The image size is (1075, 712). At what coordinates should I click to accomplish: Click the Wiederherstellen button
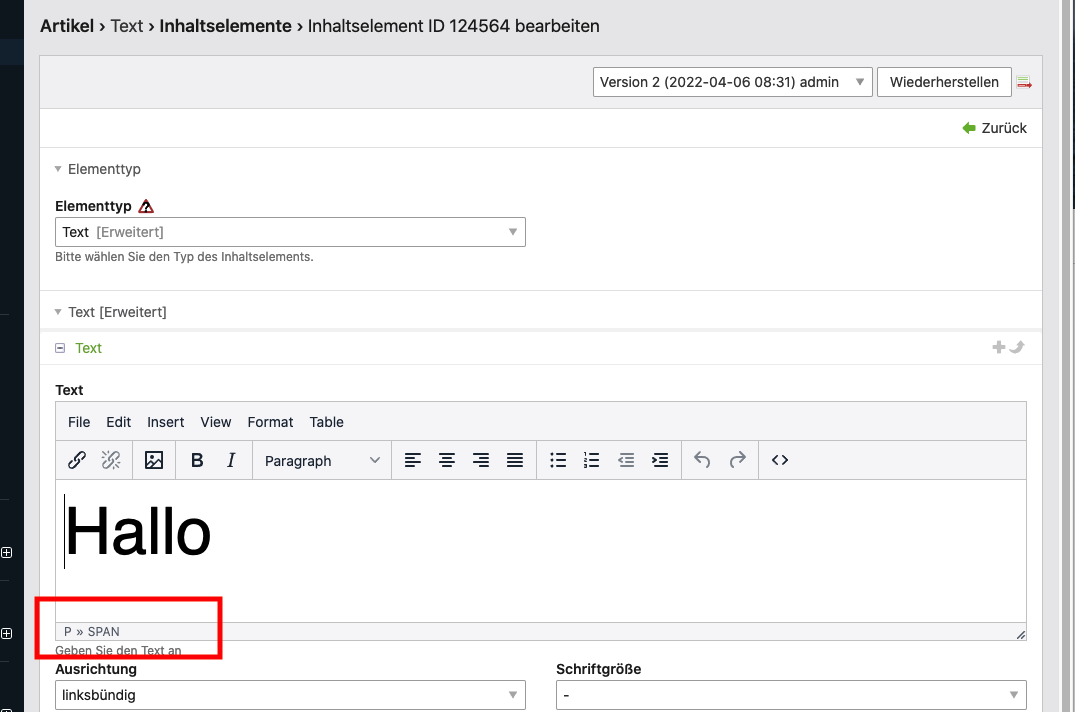point(944,82)
